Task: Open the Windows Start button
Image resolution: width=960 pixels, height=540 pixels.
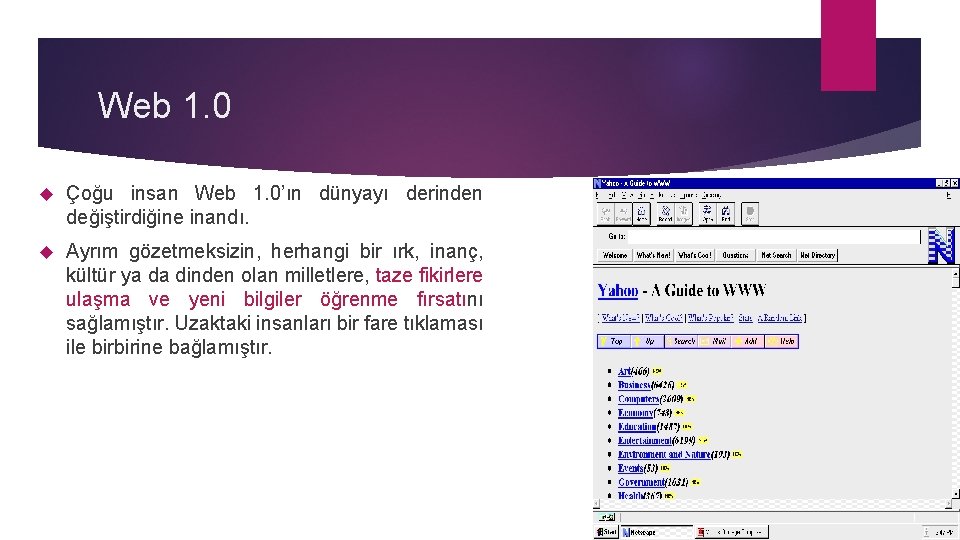Action: [x=607, y=532]
